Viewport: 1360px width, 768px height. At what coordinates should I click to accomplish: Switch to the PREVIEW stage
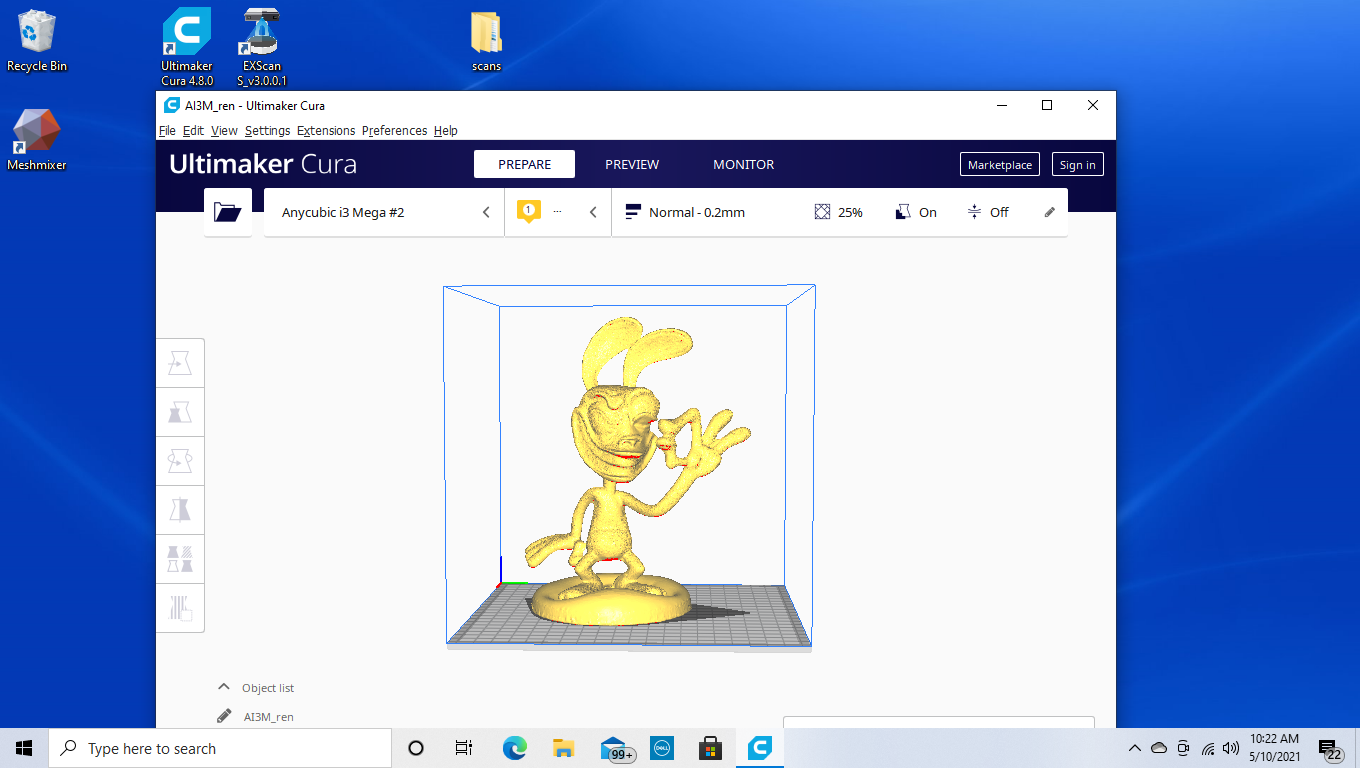(632, 164)
